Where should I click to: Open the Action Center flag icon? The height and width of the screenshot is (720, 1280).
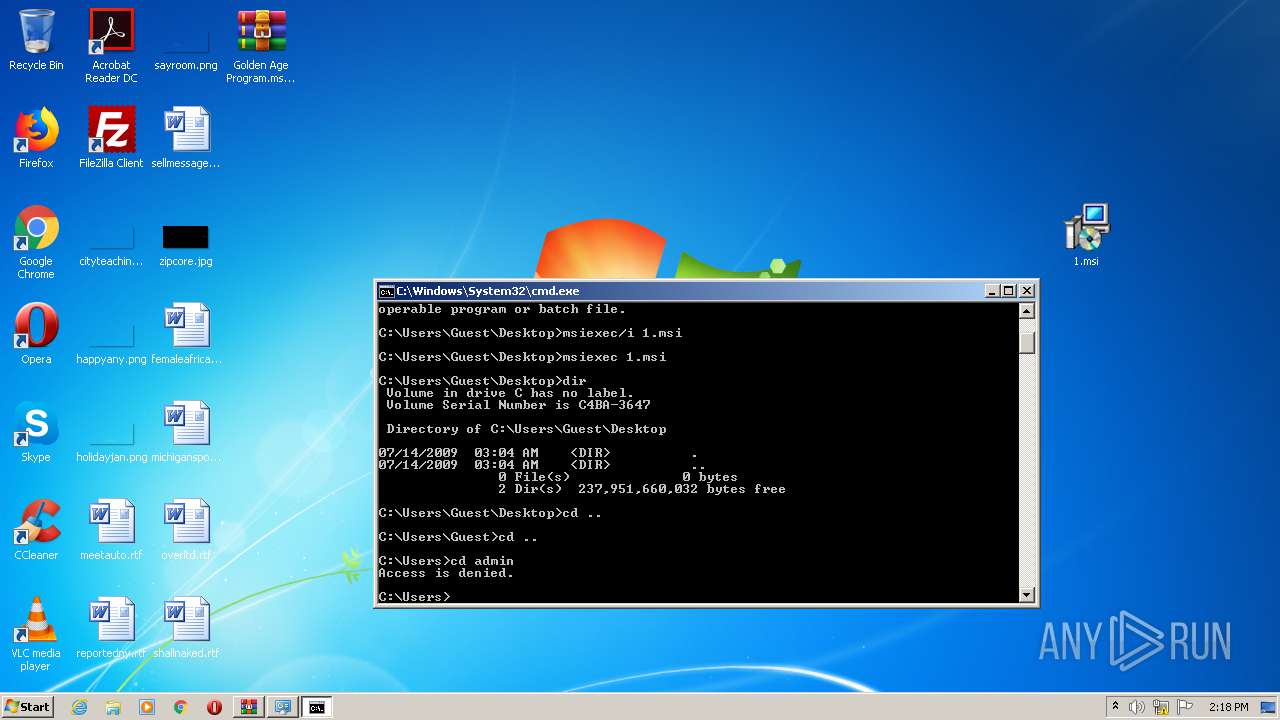pyautogui.click(x=1185, y=707)
